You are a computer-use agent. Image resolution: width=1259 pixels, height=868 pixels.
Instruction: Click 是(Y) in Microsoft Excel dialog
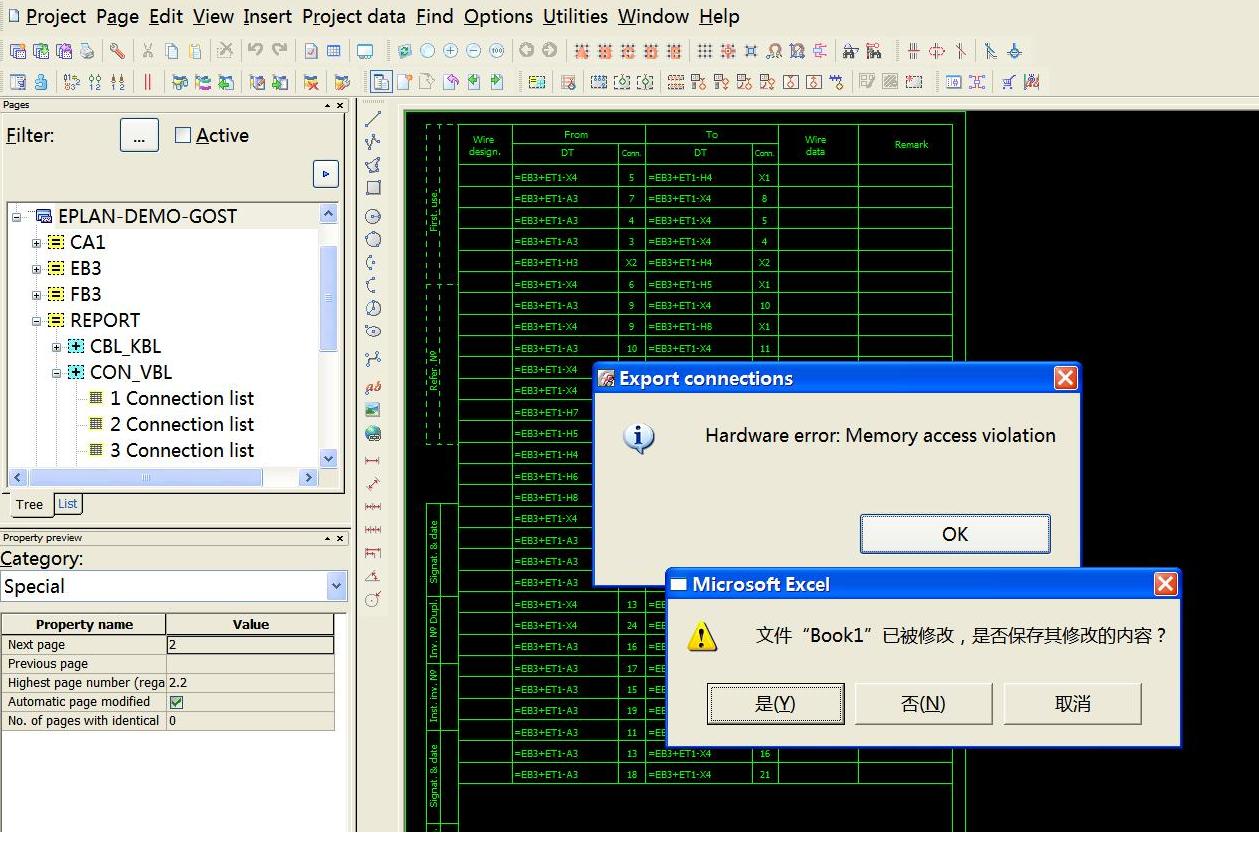(x=775, y=704)
